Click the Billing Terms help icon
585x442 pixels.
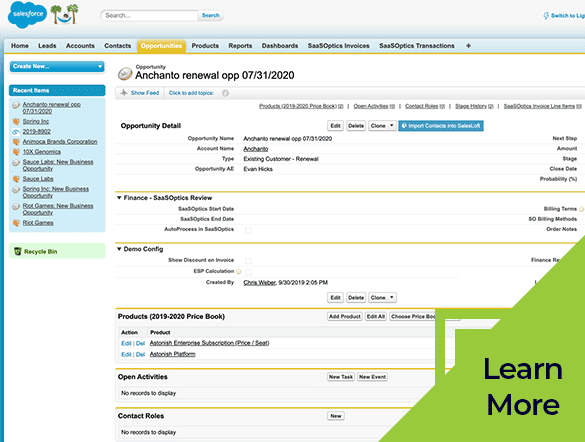pyautogui.click(x=581, y=209)
